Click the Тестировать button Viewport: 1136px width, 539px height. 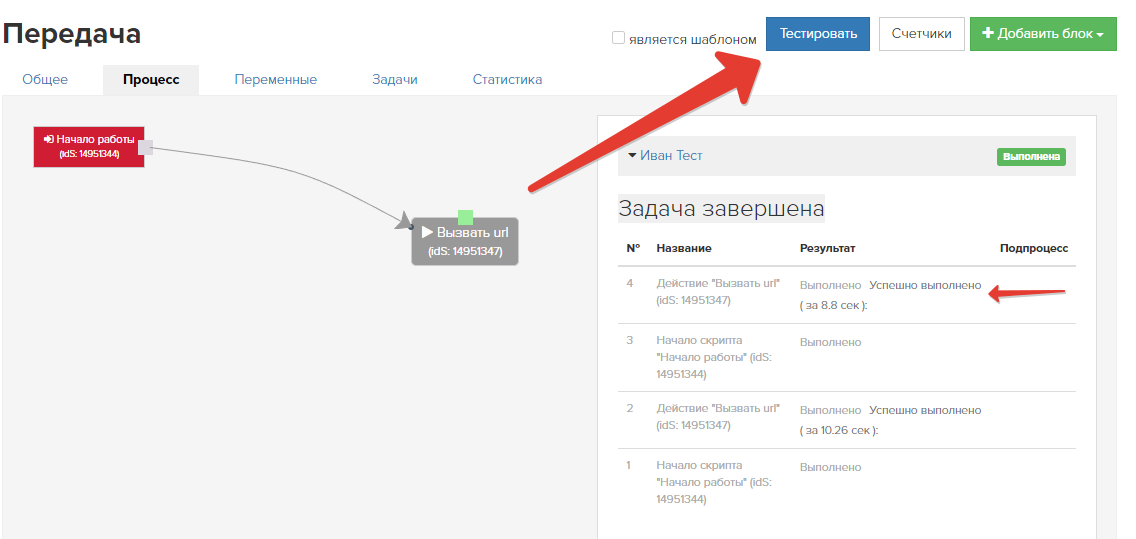point(817,34)
